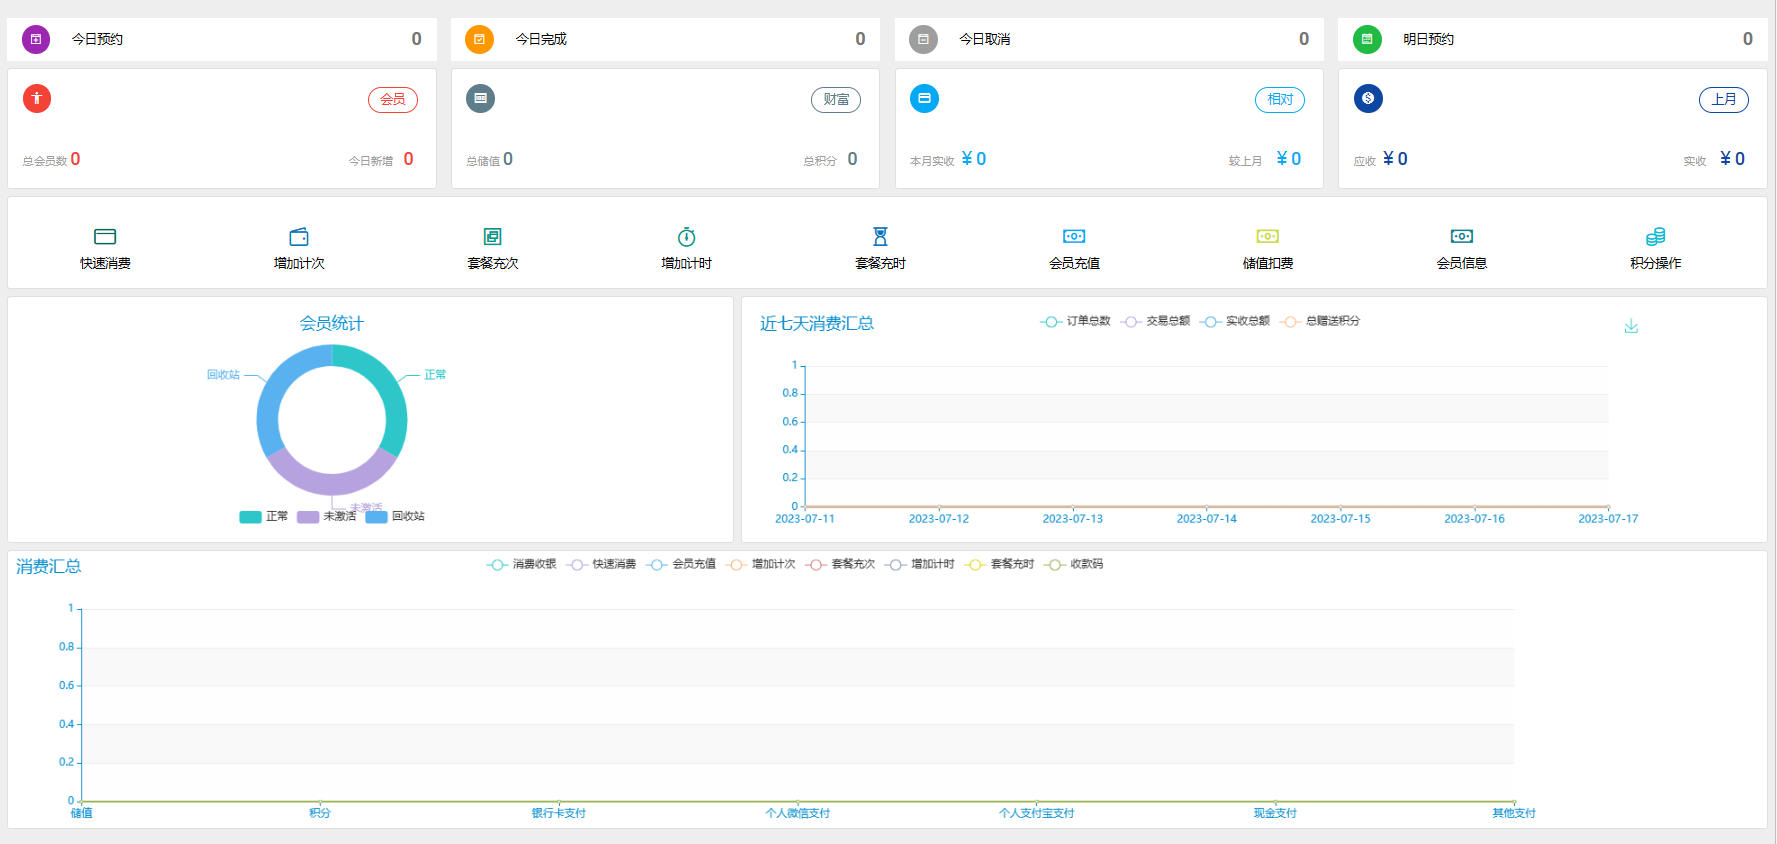
Task: Toggle 套餐充时 series legend in 消费汇总
Action: pos(999,564)
